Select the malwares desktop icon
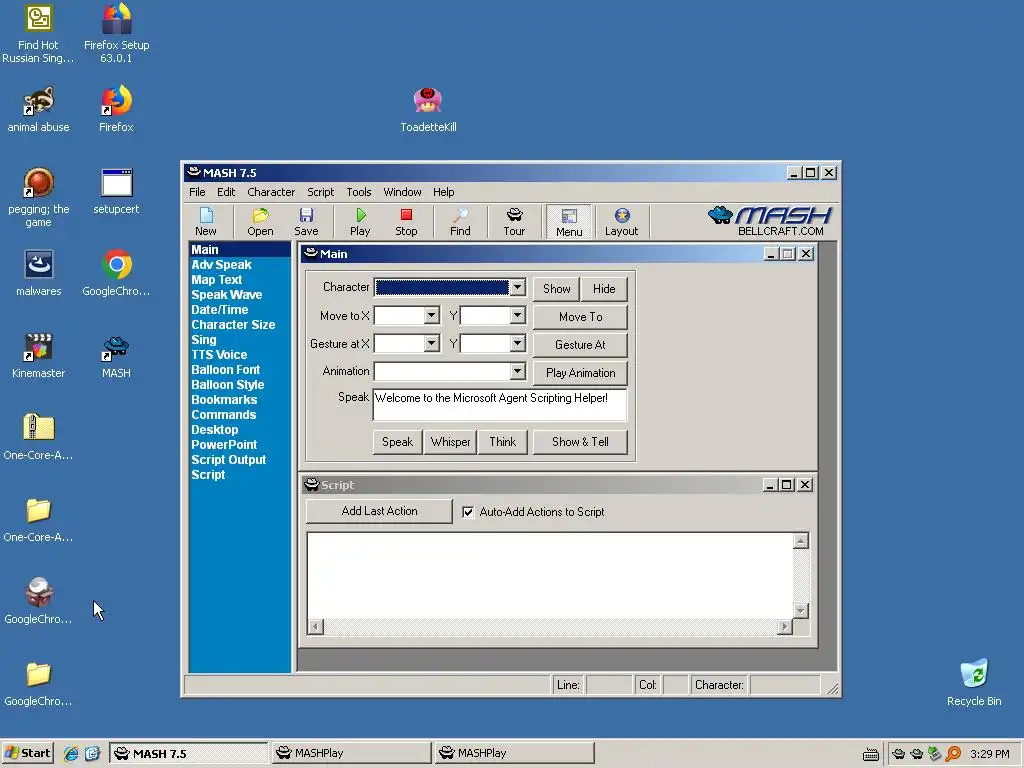This screenshot has width=1024, height=768. click(39, 274)
